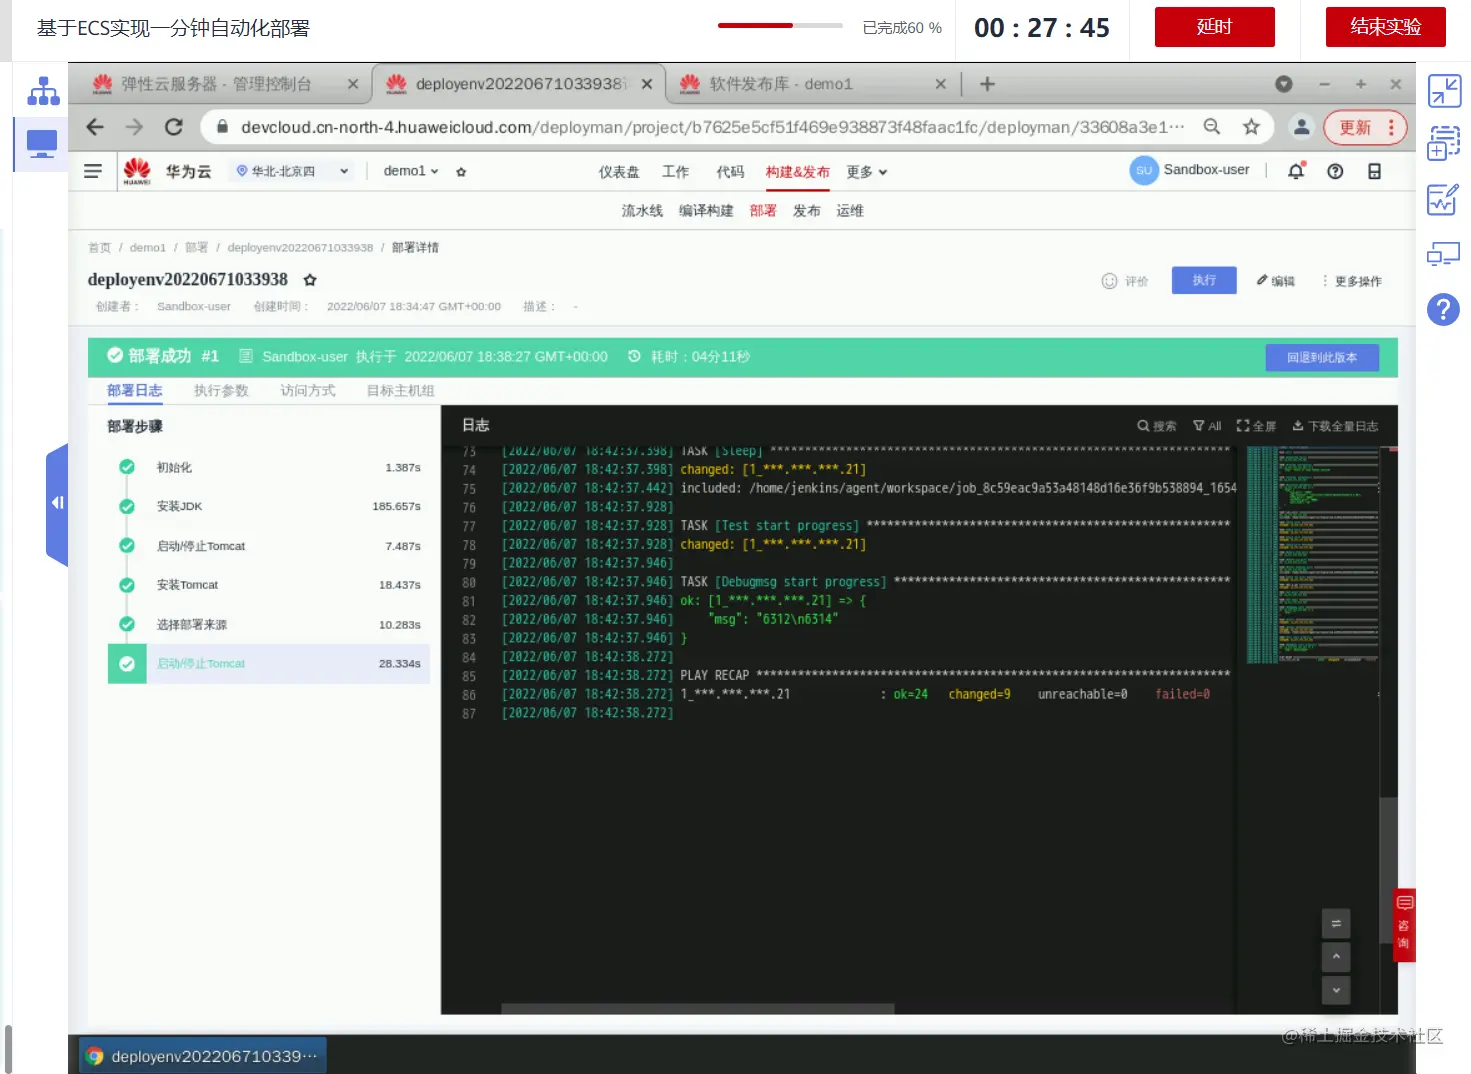Bookmark this page with the star icon

pos(1251,127)
